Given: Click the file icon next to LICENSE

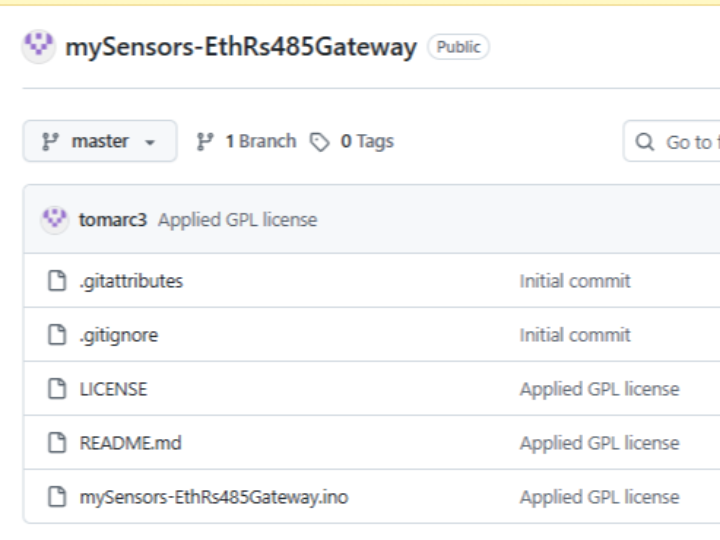Looking at the screenshot, I should [x=58, y=389].
